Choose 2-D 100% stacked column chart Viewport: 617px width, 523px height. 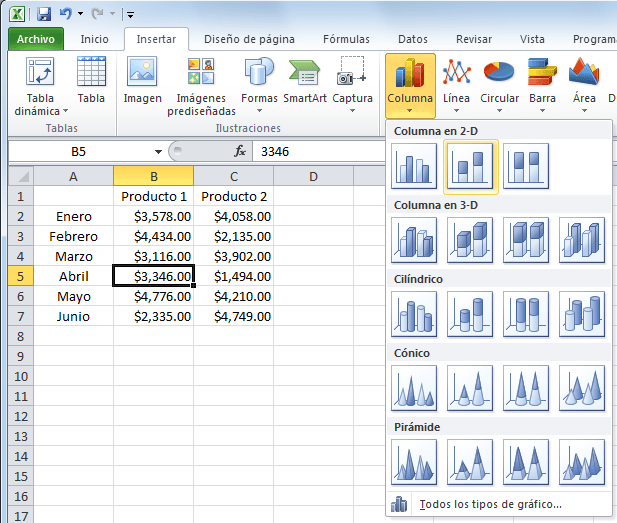(x=526, y=166)
